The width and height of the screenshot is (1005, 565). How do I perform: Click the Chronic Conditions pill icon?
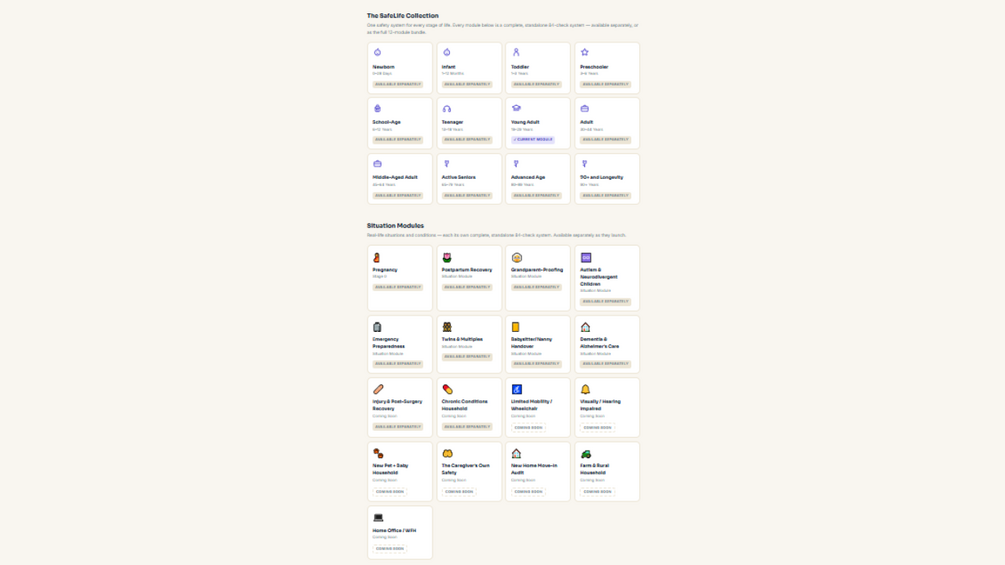tap(447, 389)
